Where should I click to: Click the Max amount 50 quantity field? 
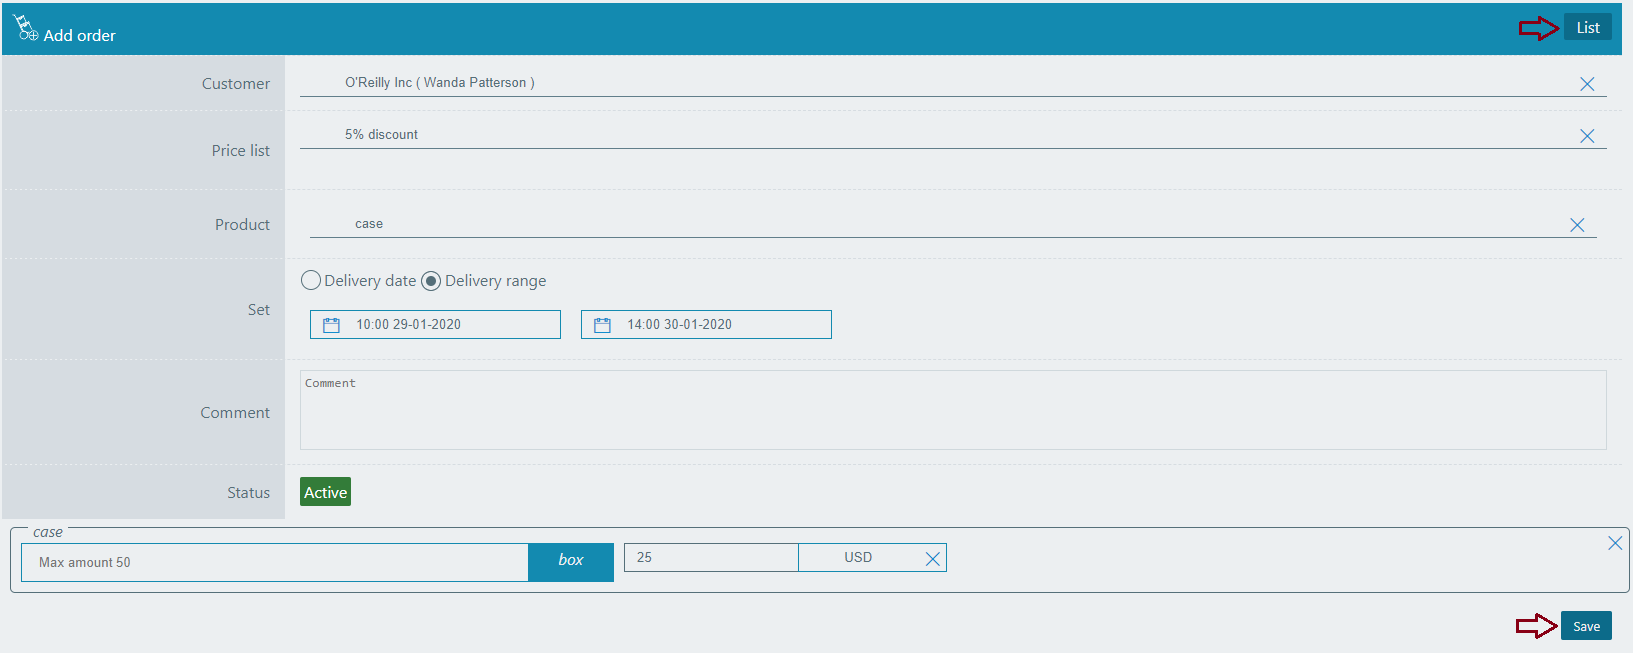tap(274, 562)
